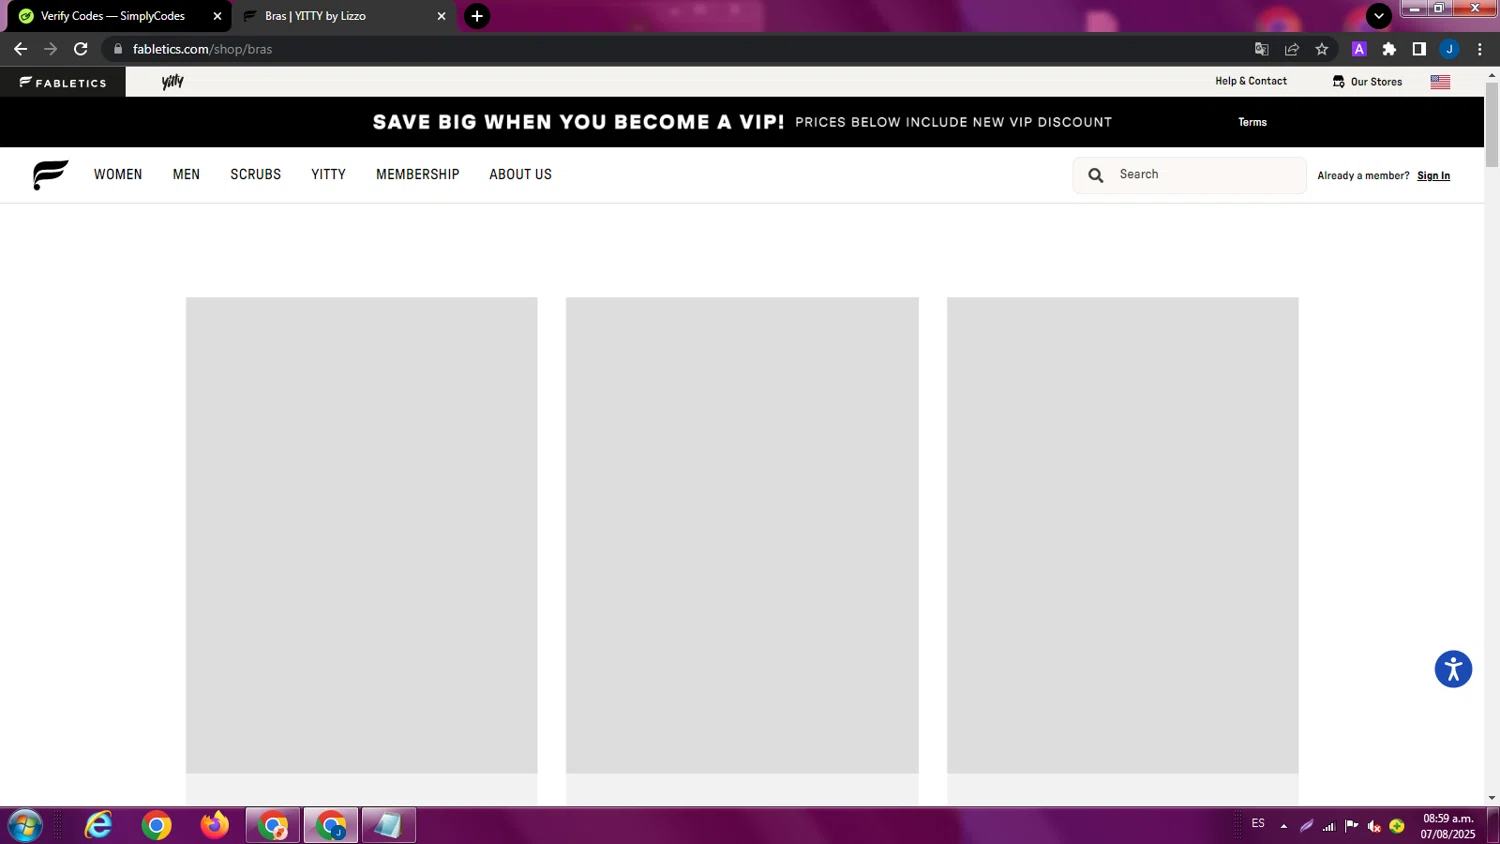Switch to the Yitty brand logo tab
The width and height of the screenshot is (1500, 844).
[173, 82]
